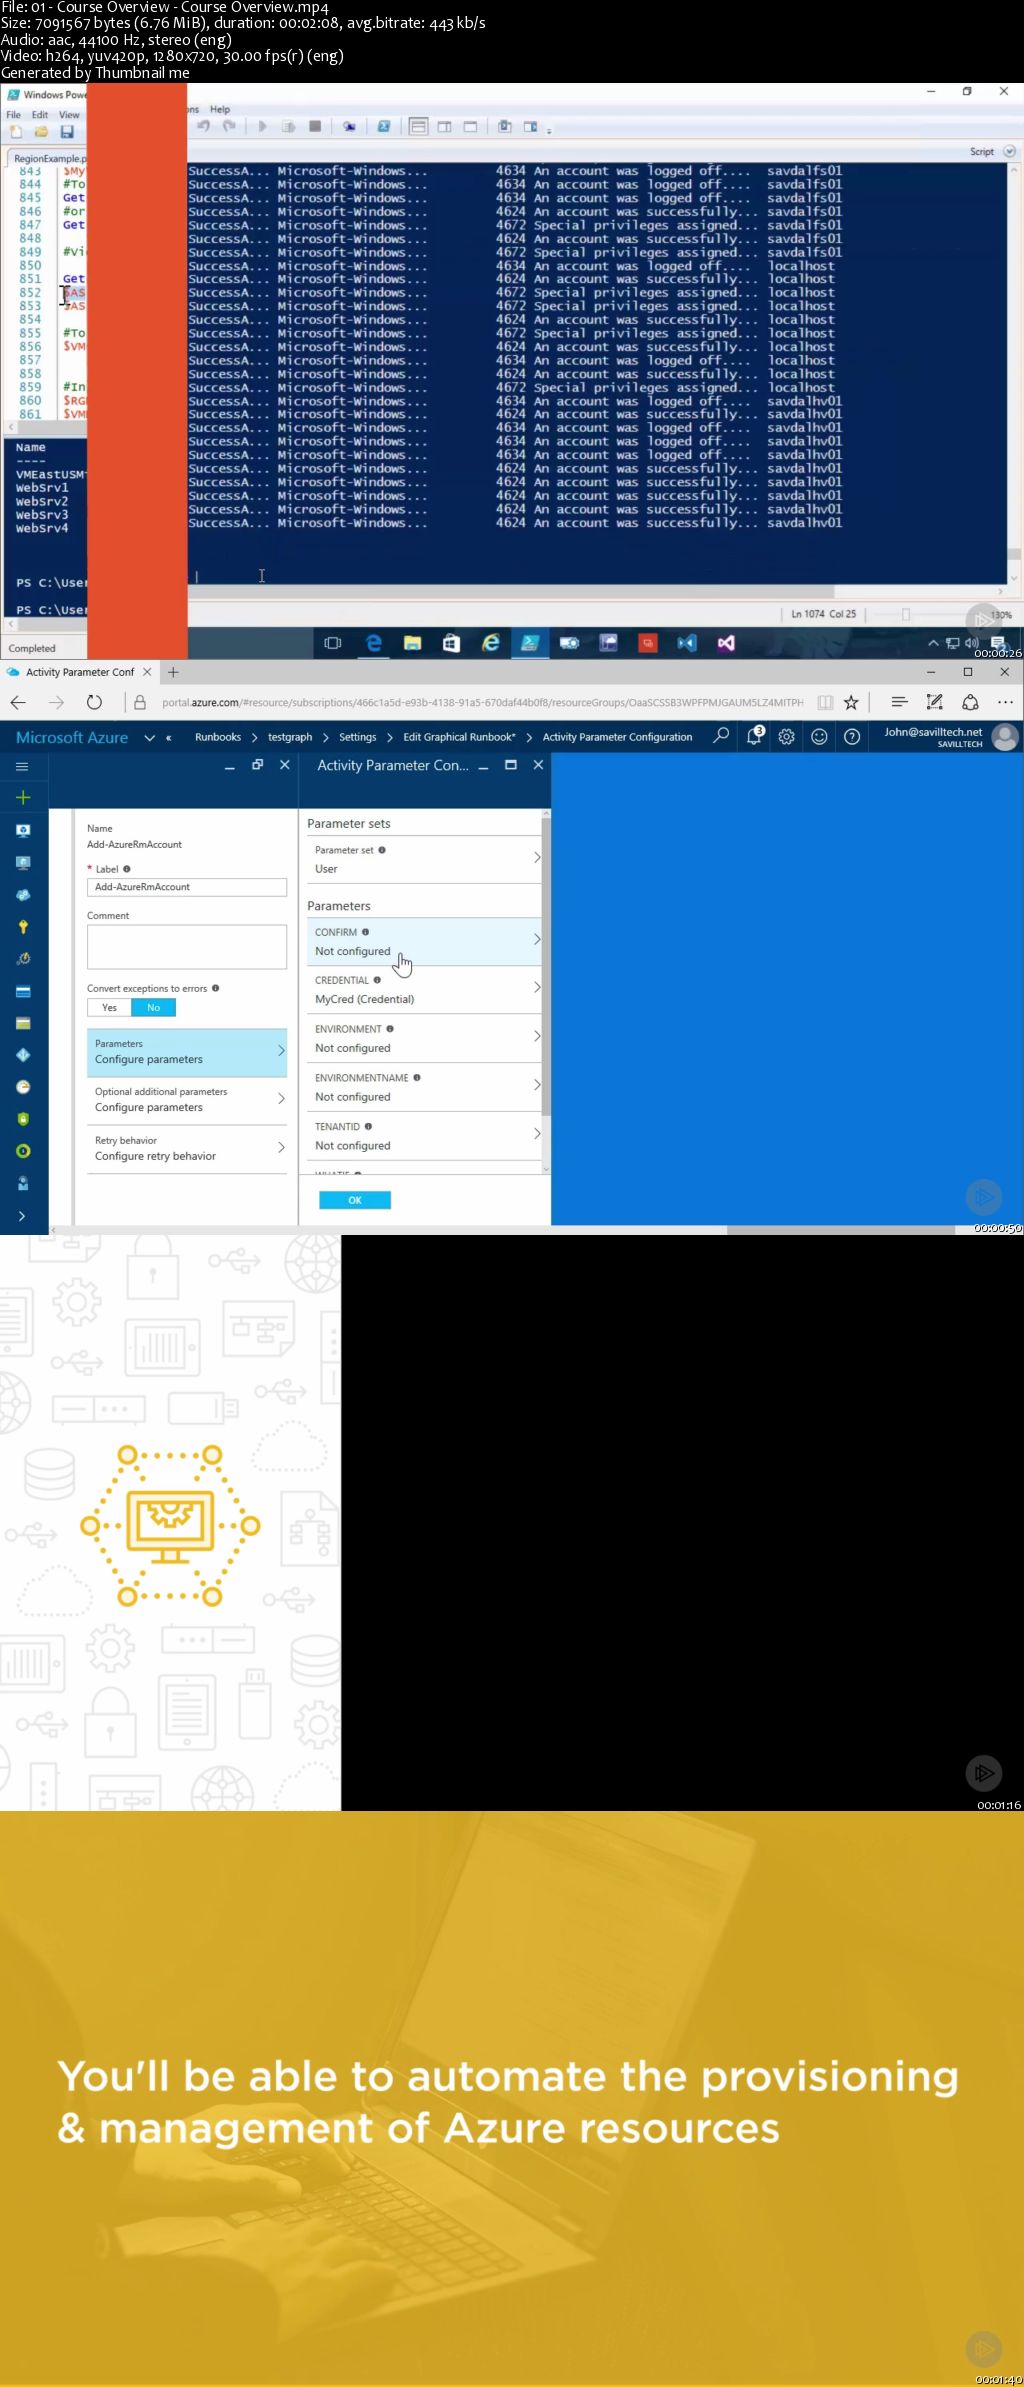The width and height of the screenshot is (1024, 2387).
Task: Open Azure portal search magnifier icon
Action: click(721, 736)
